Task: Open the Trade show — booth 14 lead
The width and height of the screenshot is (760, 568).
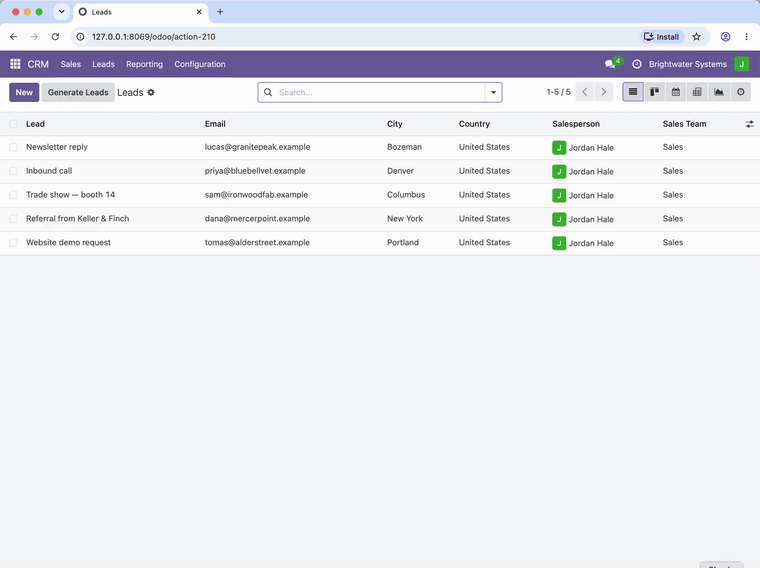Action: 71,195
